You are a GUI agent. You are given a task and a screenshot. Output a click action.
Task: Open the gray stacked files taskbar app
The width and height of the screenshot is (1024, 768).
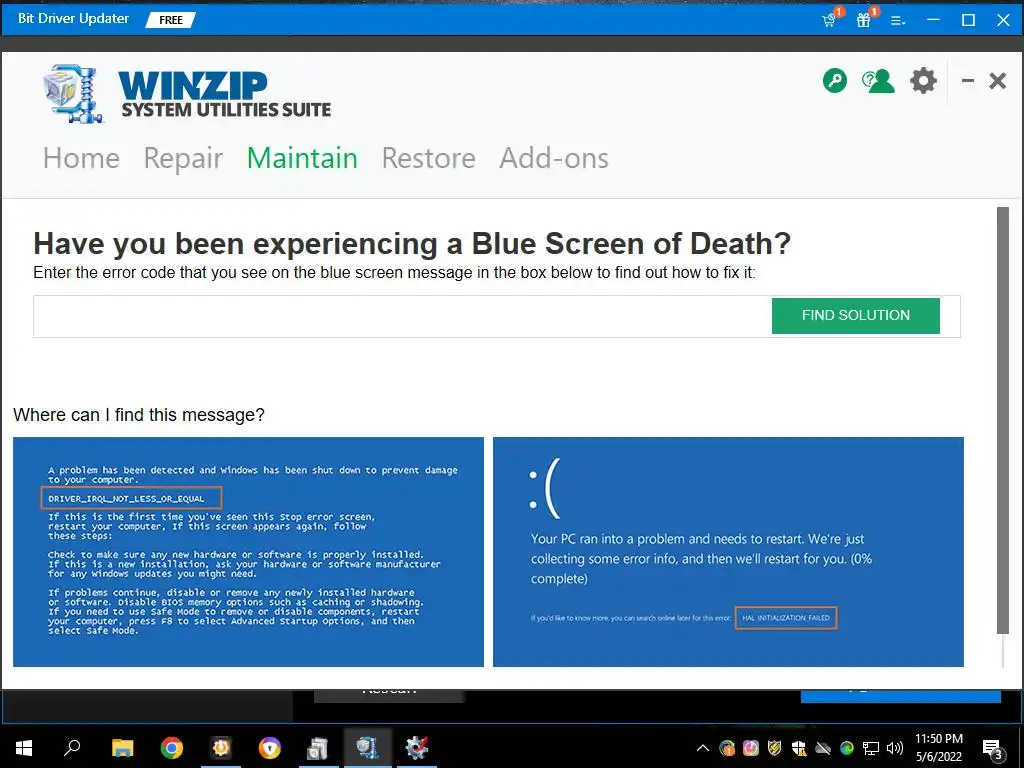pyautogui.click(x=318, y=747)
